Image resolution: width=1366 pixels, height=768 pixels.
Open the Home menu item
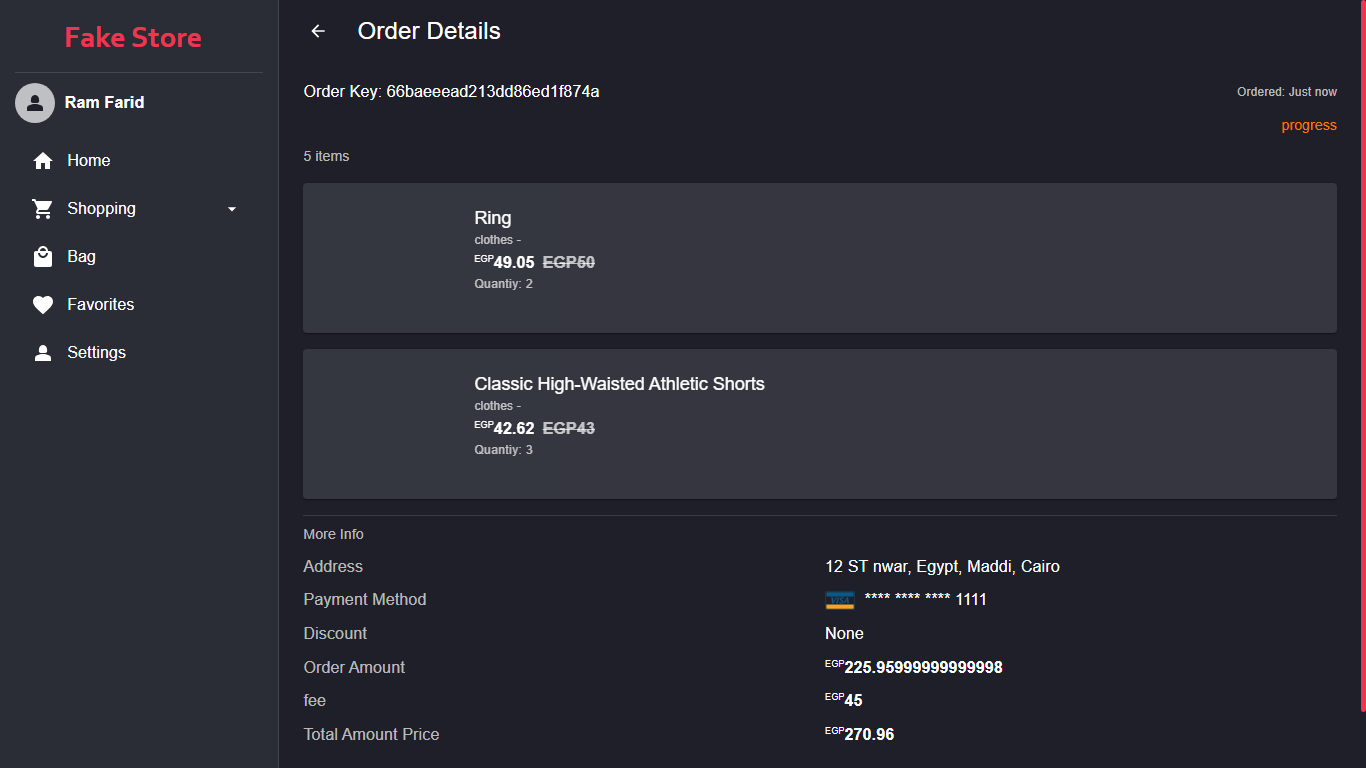pos(89,161)
